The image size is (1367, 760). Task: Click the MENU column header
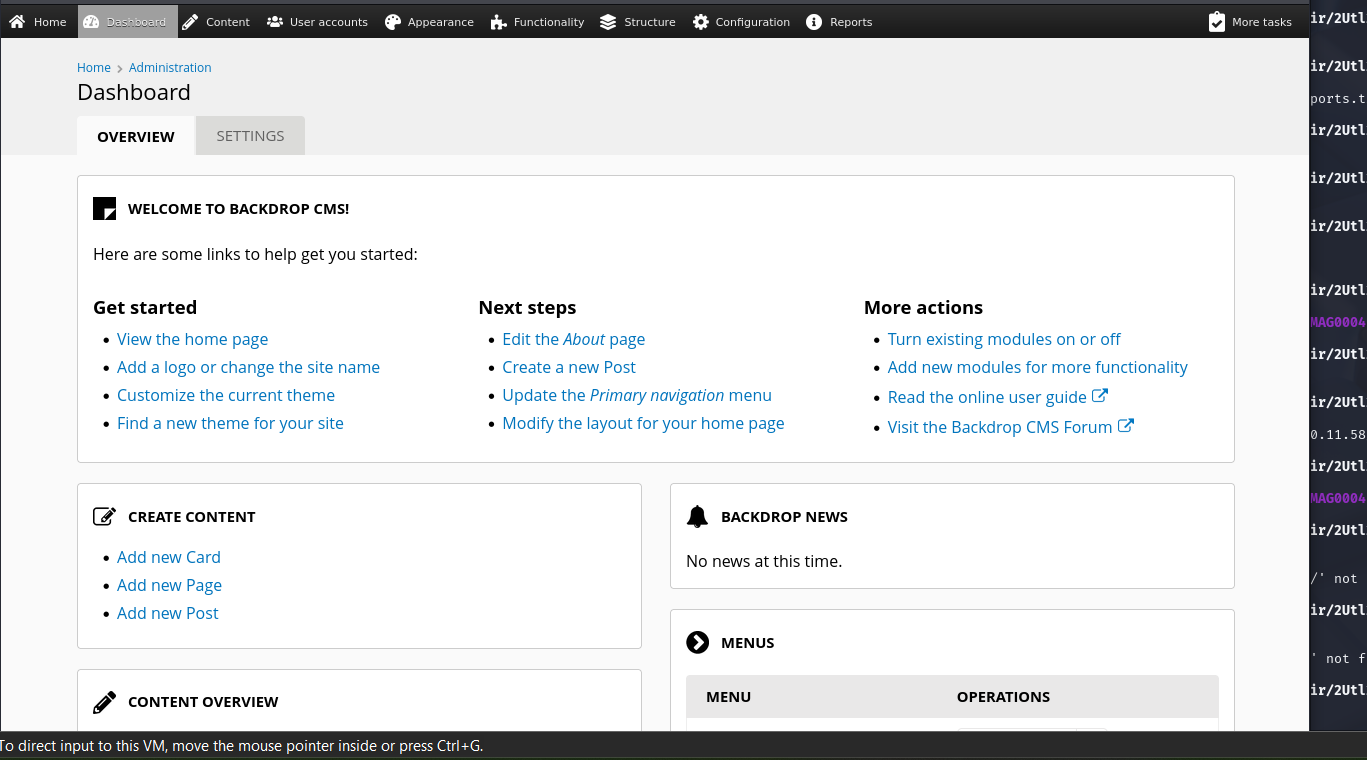click(728, 697)
